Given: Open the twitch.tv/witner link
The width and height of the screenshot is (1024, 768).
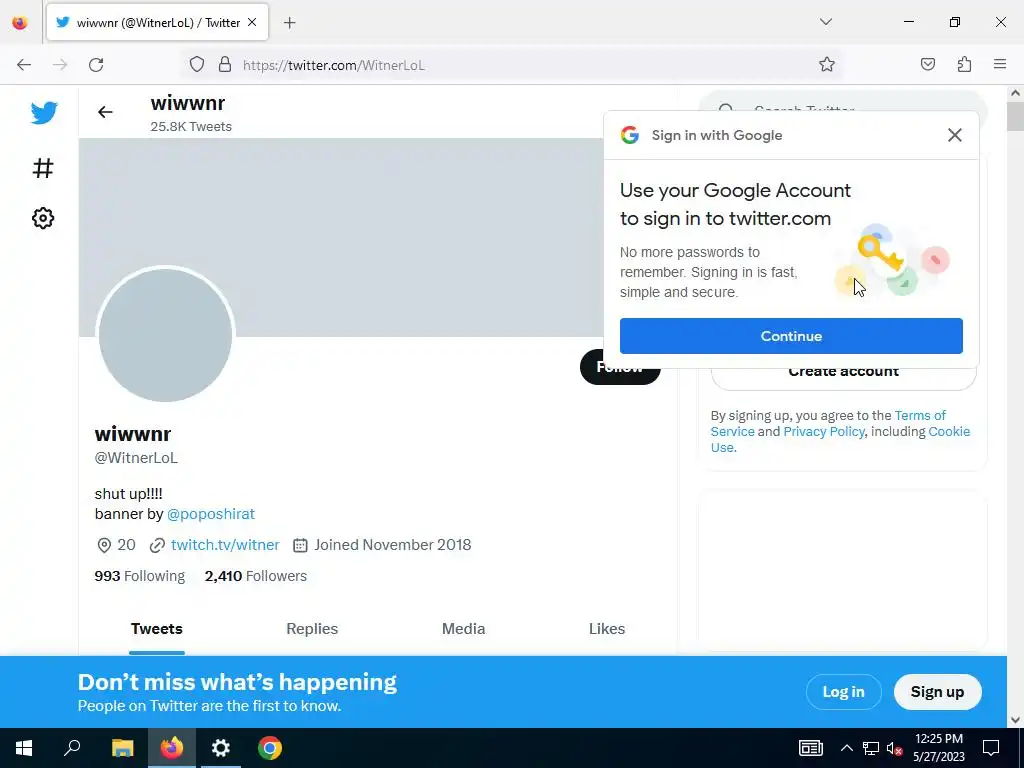Looking at the screenshot, I should [225, 545].
